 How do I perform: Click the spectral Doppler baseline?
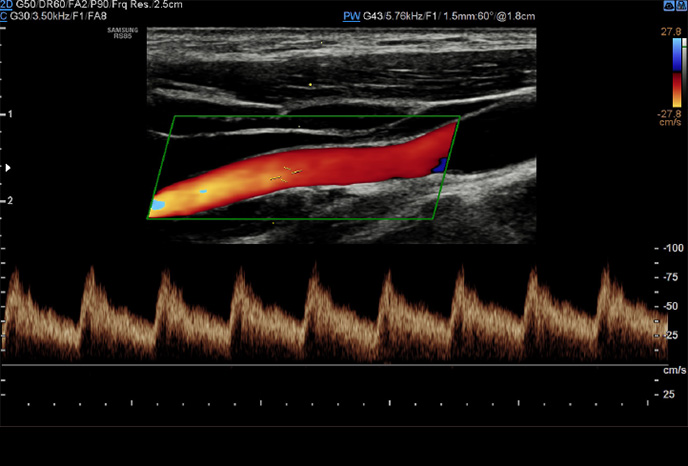tap(330, 364)
